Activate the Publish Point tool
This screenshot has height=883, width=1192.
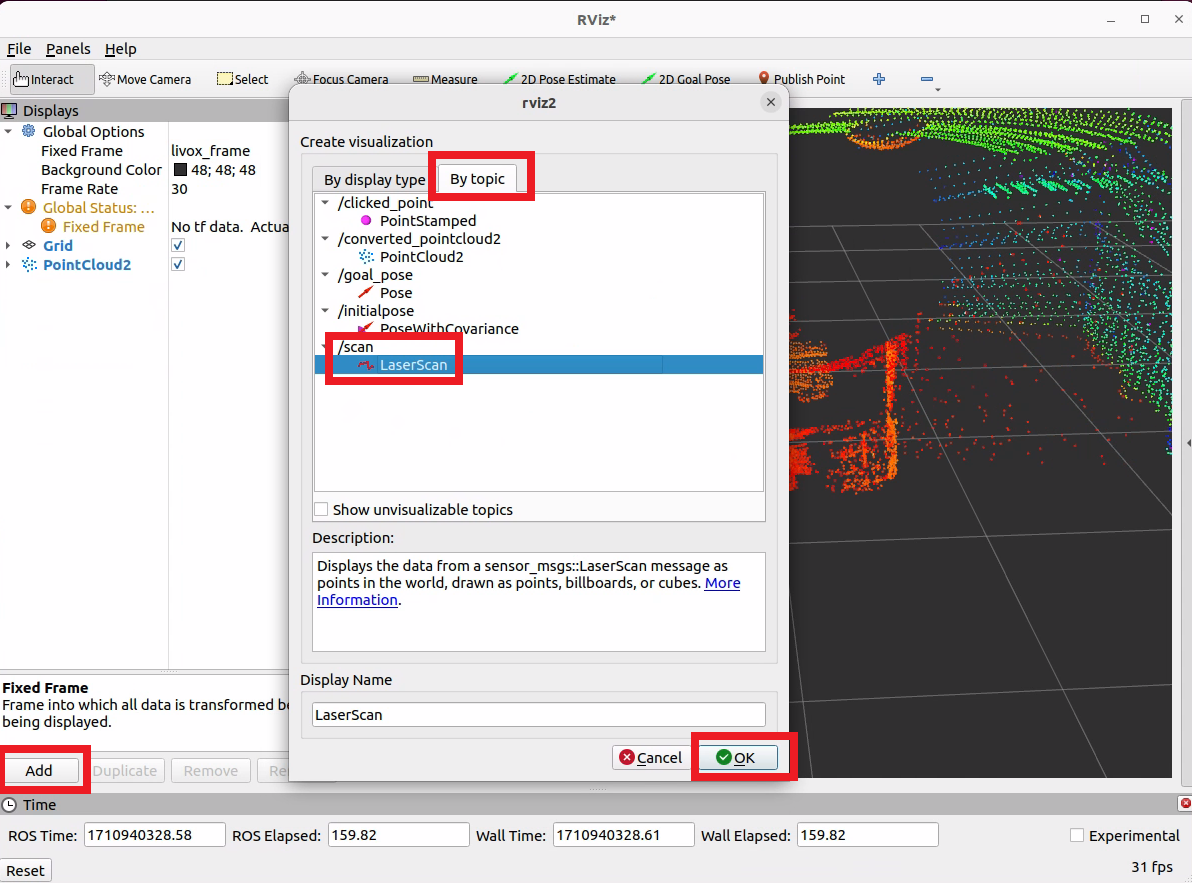pyautogui.click(x=802, y=78)
